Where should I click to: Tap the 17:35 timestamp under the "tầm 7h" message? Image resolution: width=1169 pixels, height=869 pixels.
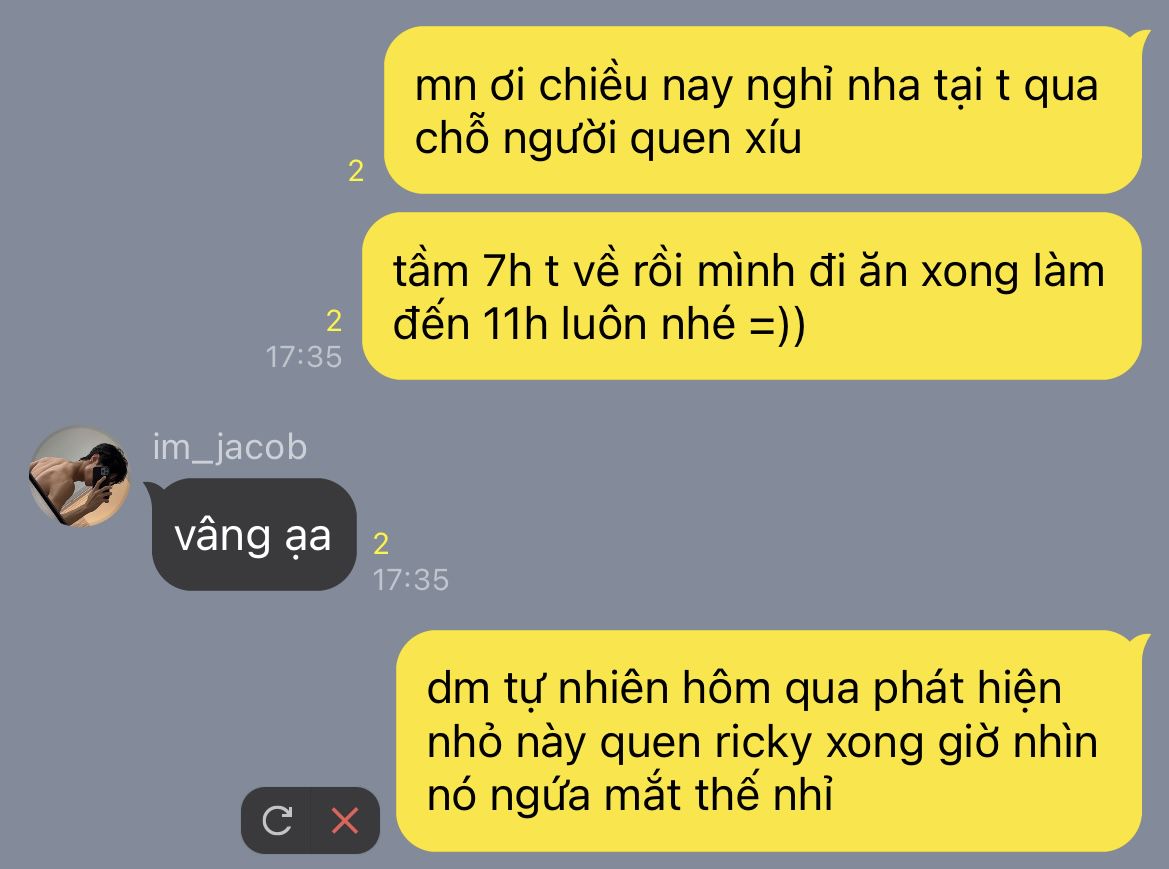click(304, 357)
